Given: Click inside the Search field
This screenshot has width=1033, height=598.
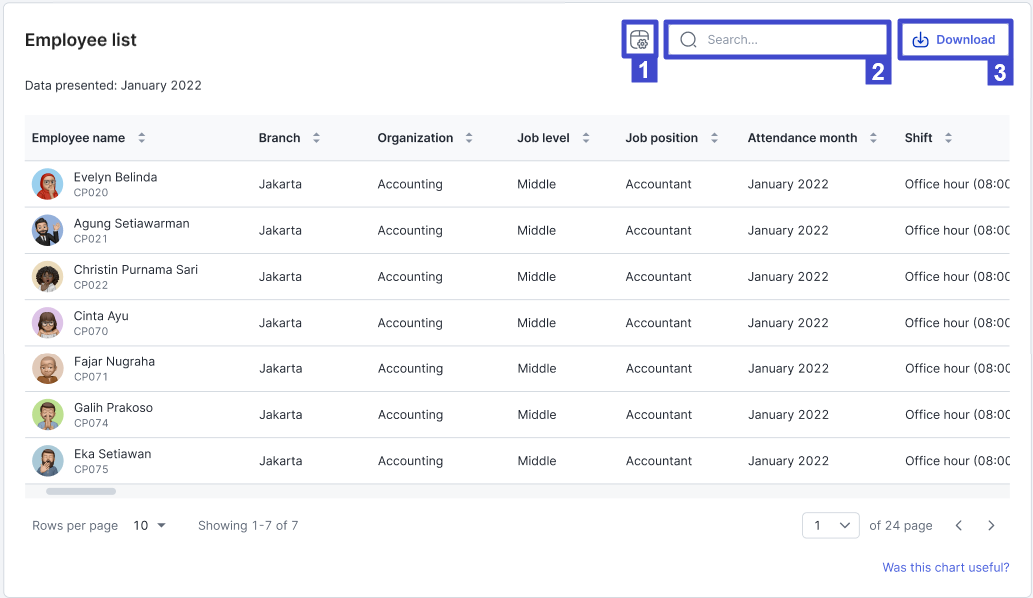Looking at the screenshot, I should tap(780, 40).
